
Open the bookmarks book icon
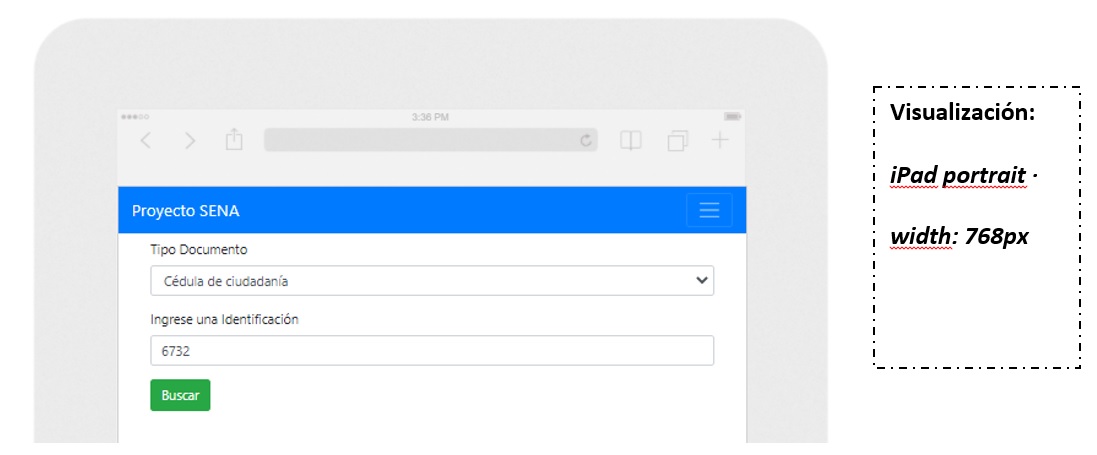pyautogui.click(x=630, y=141)
